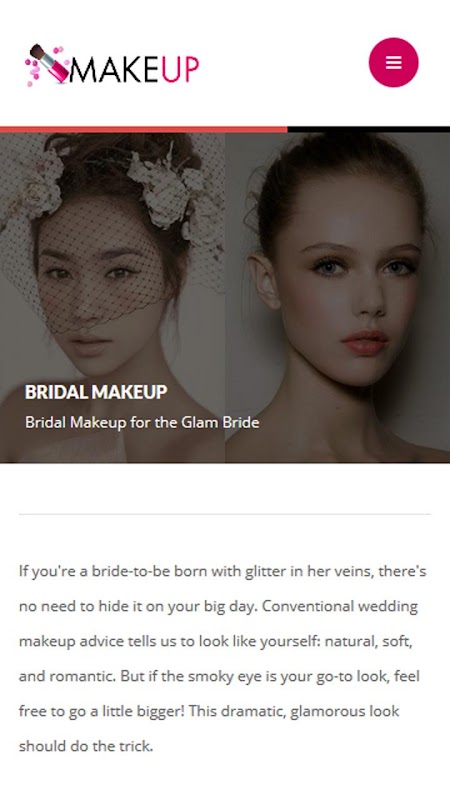Click the Bridal Makeup for the Glam Bride caption
The image size is (450, 800).
point(142,422)
